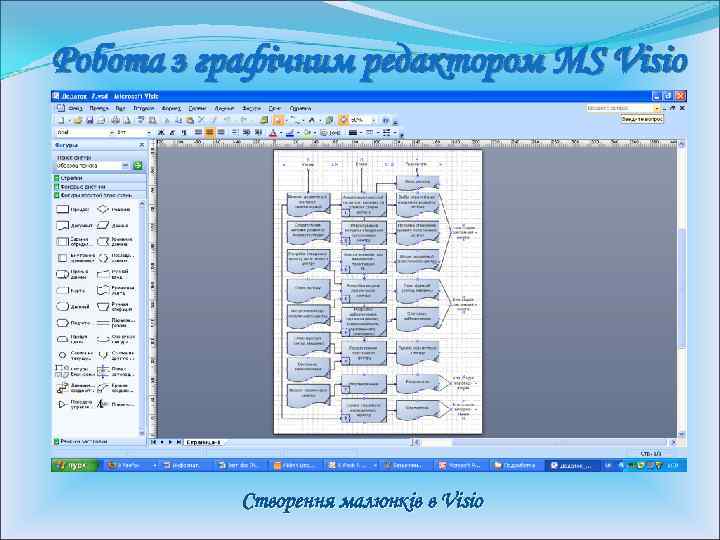Click the Пуск Start button
The height and width of the screenshot is (540, 720).
(74, 465)
